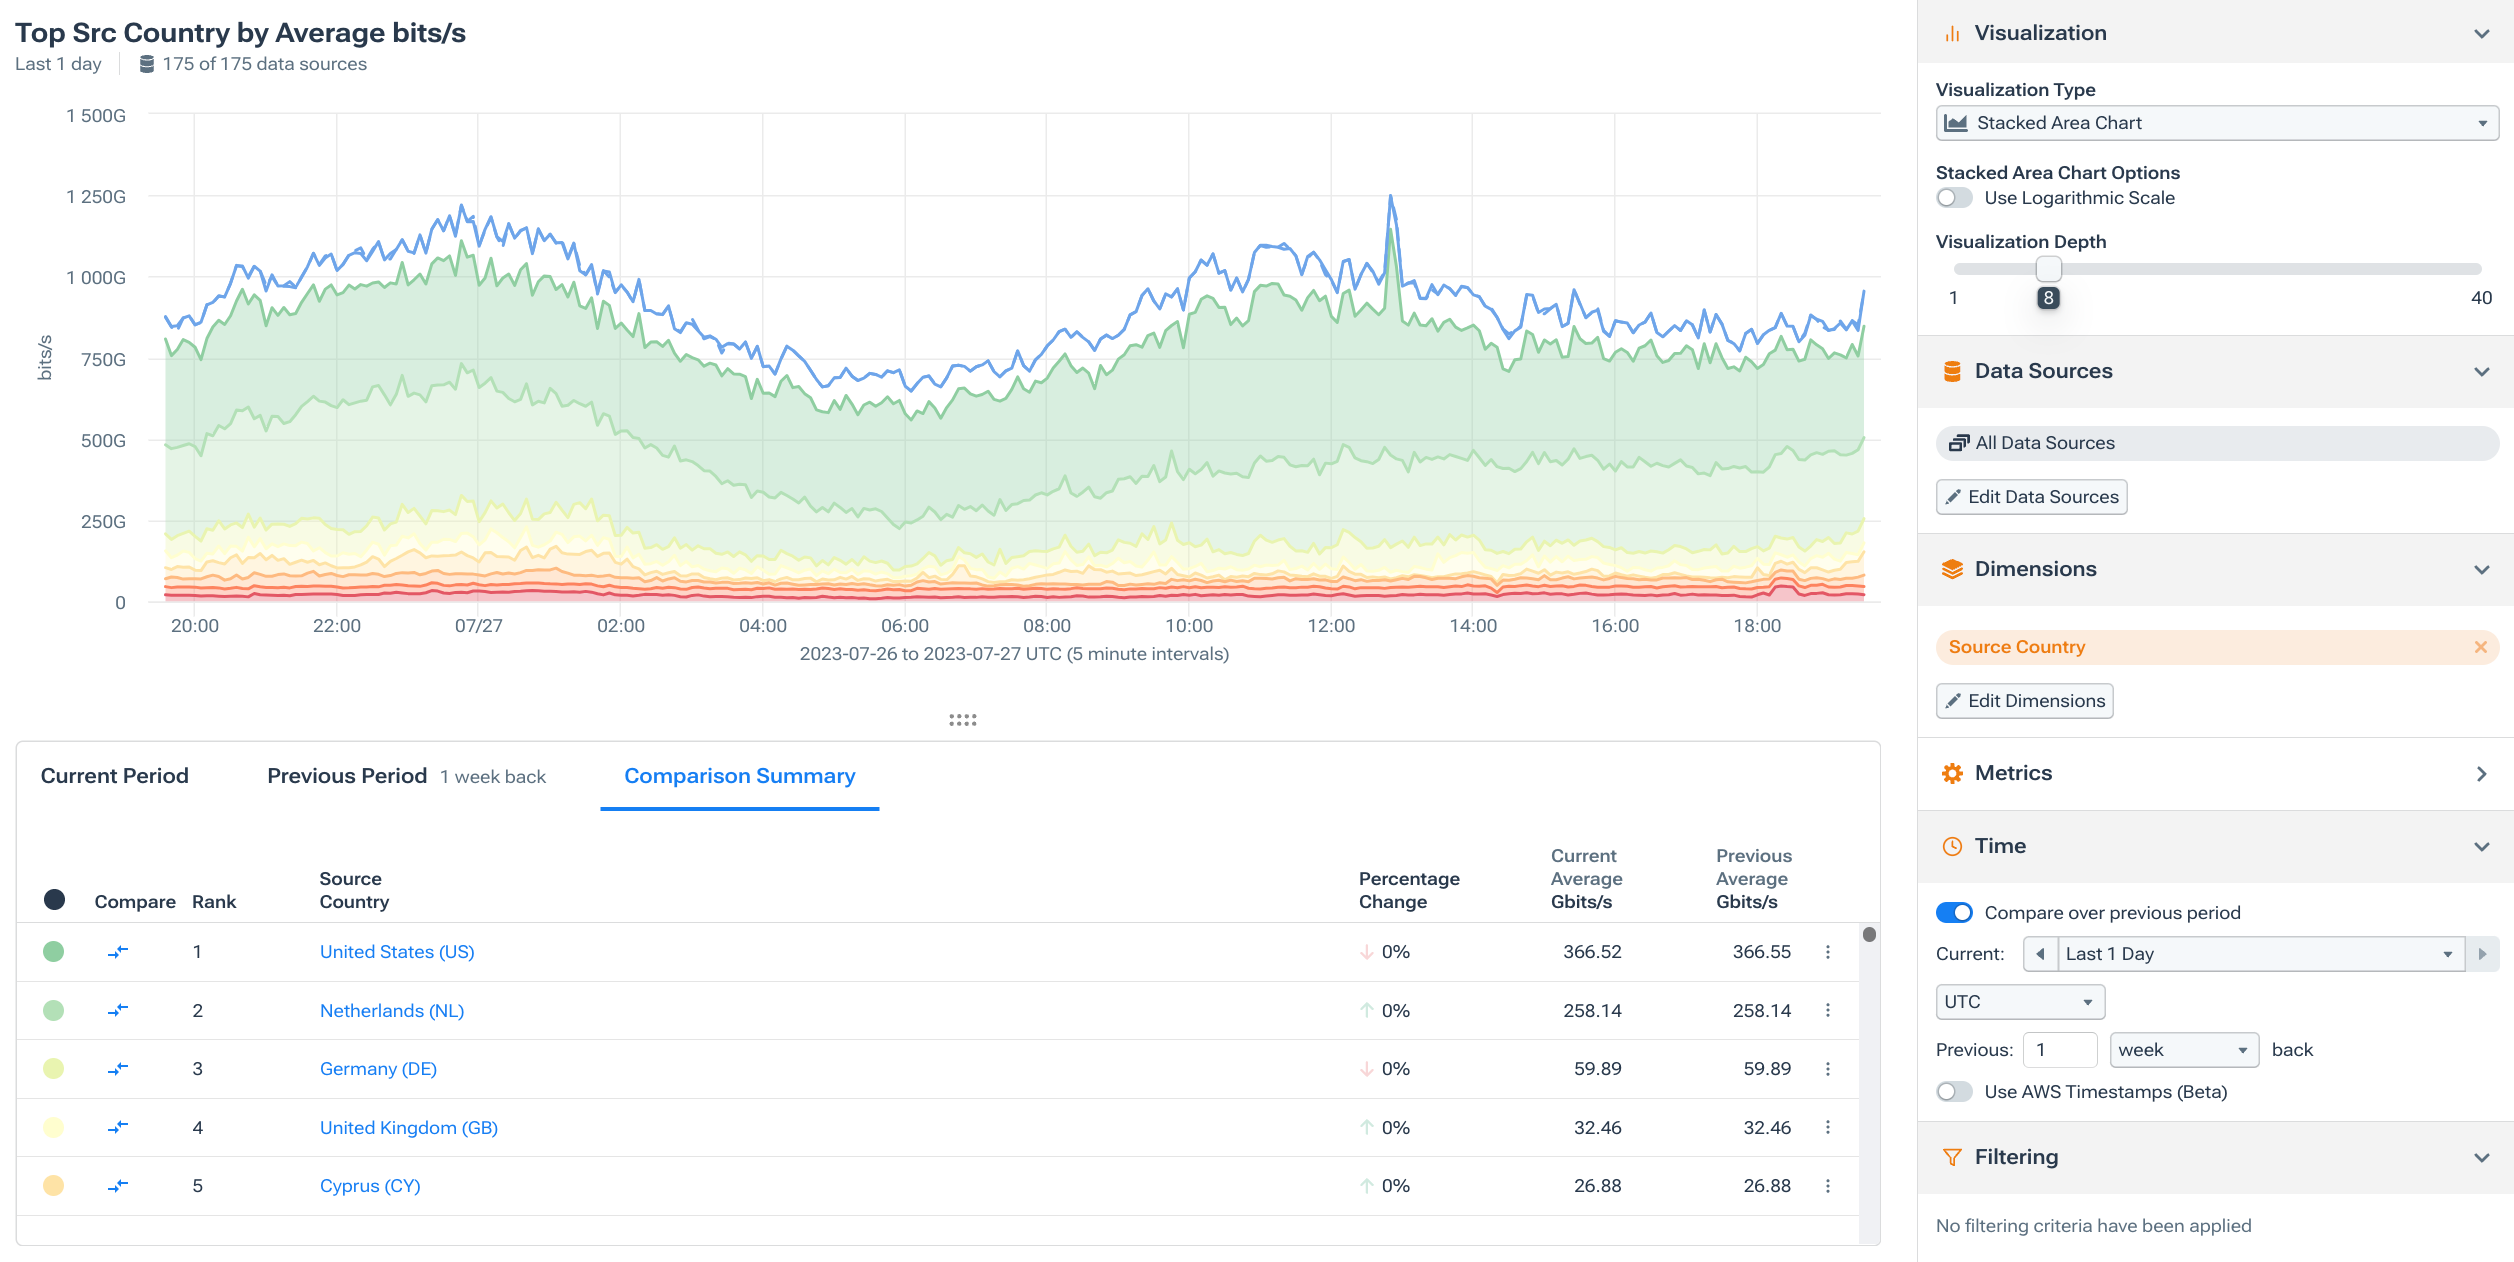Open Metrics via the gear icon

[1953, 772]
